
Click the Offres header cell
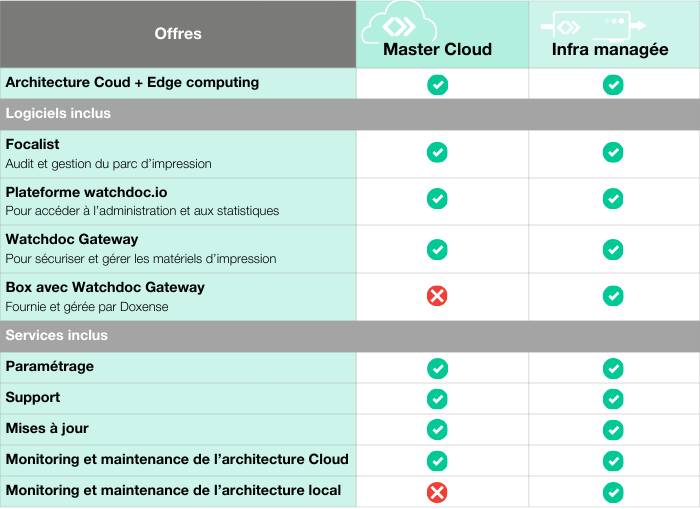pos(178,34)
